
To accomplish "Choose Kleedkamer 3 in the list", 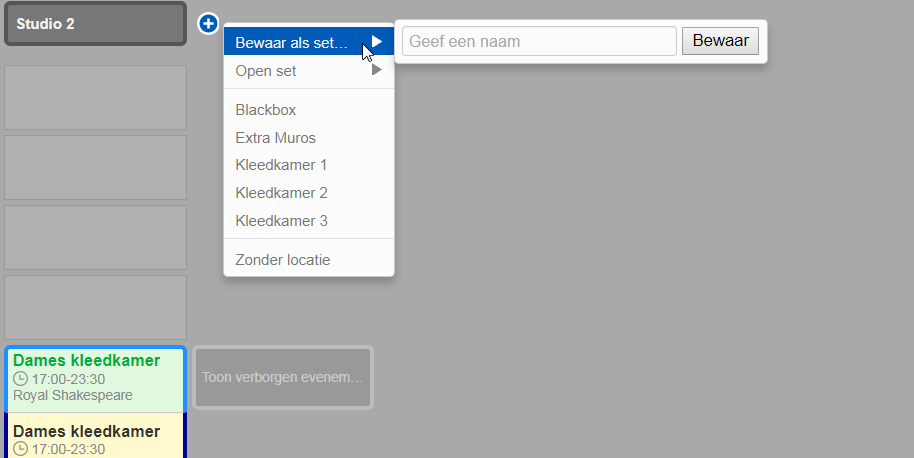I will [281, 221].
